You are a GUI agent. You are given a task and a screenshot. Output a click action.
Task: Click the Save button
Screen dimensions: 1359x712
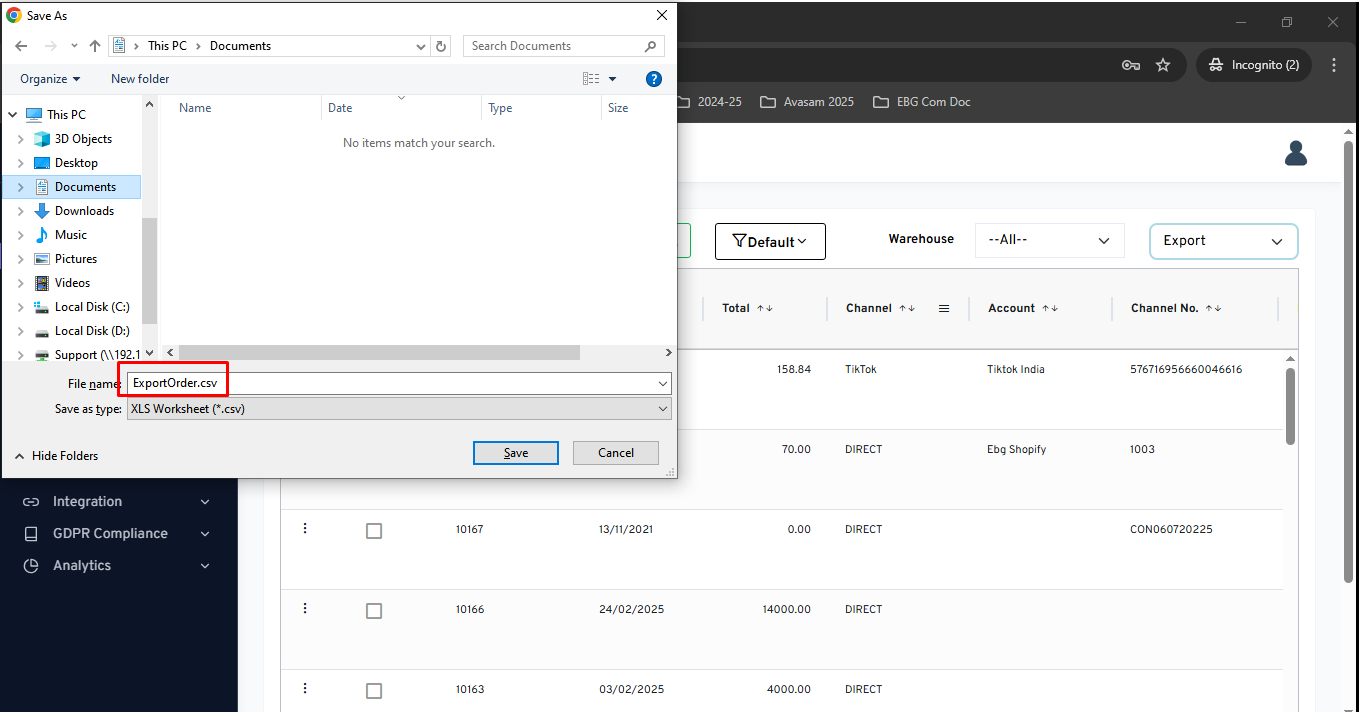pyautogui.click(x=515, y=453)
